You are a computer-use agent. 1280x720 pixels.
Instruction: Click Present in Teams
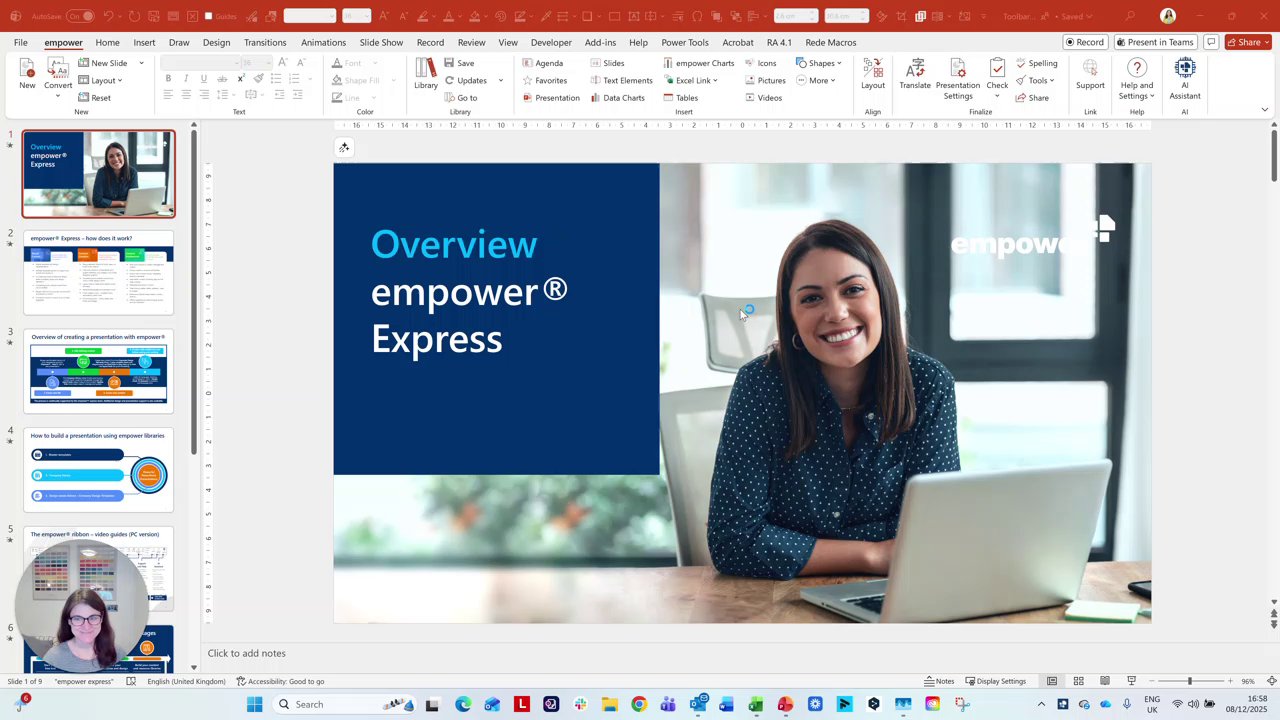[1155, 42]
